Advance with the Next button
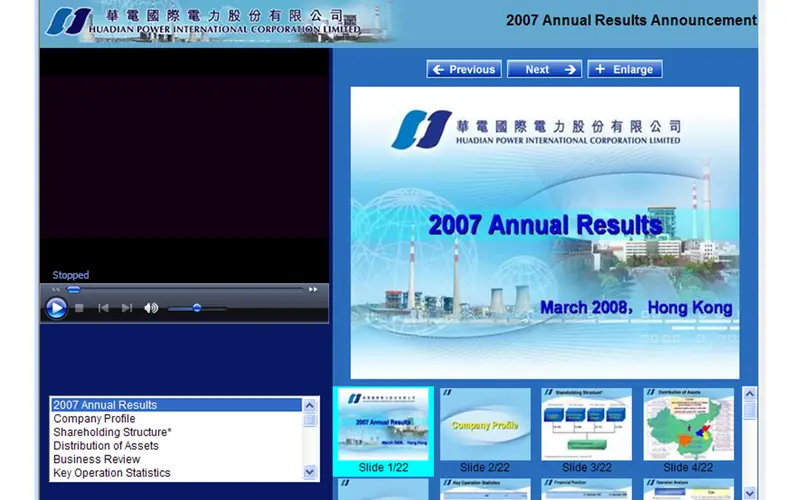 pyautogui.click(x=544, y=69)
